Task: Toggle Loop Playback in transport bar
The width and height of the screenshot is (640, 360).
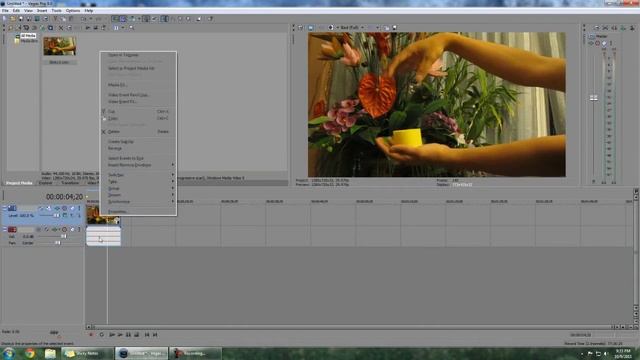Action: pyautogui.click(x=102, y=335)
